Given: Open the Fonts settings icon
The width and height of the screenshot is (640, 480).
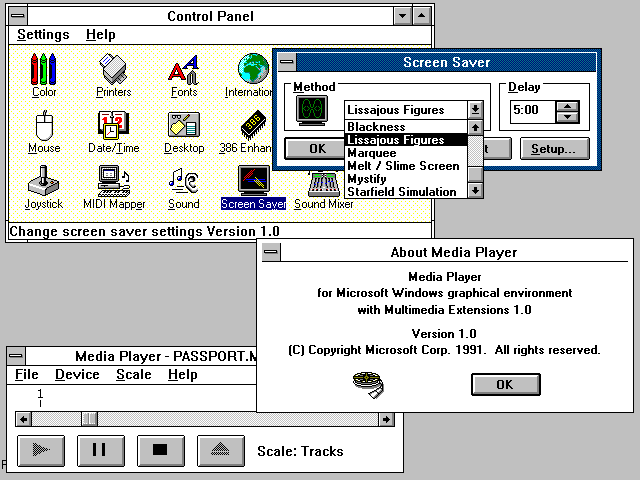Looking at the screenshot, I should click(x=184, y=71).
